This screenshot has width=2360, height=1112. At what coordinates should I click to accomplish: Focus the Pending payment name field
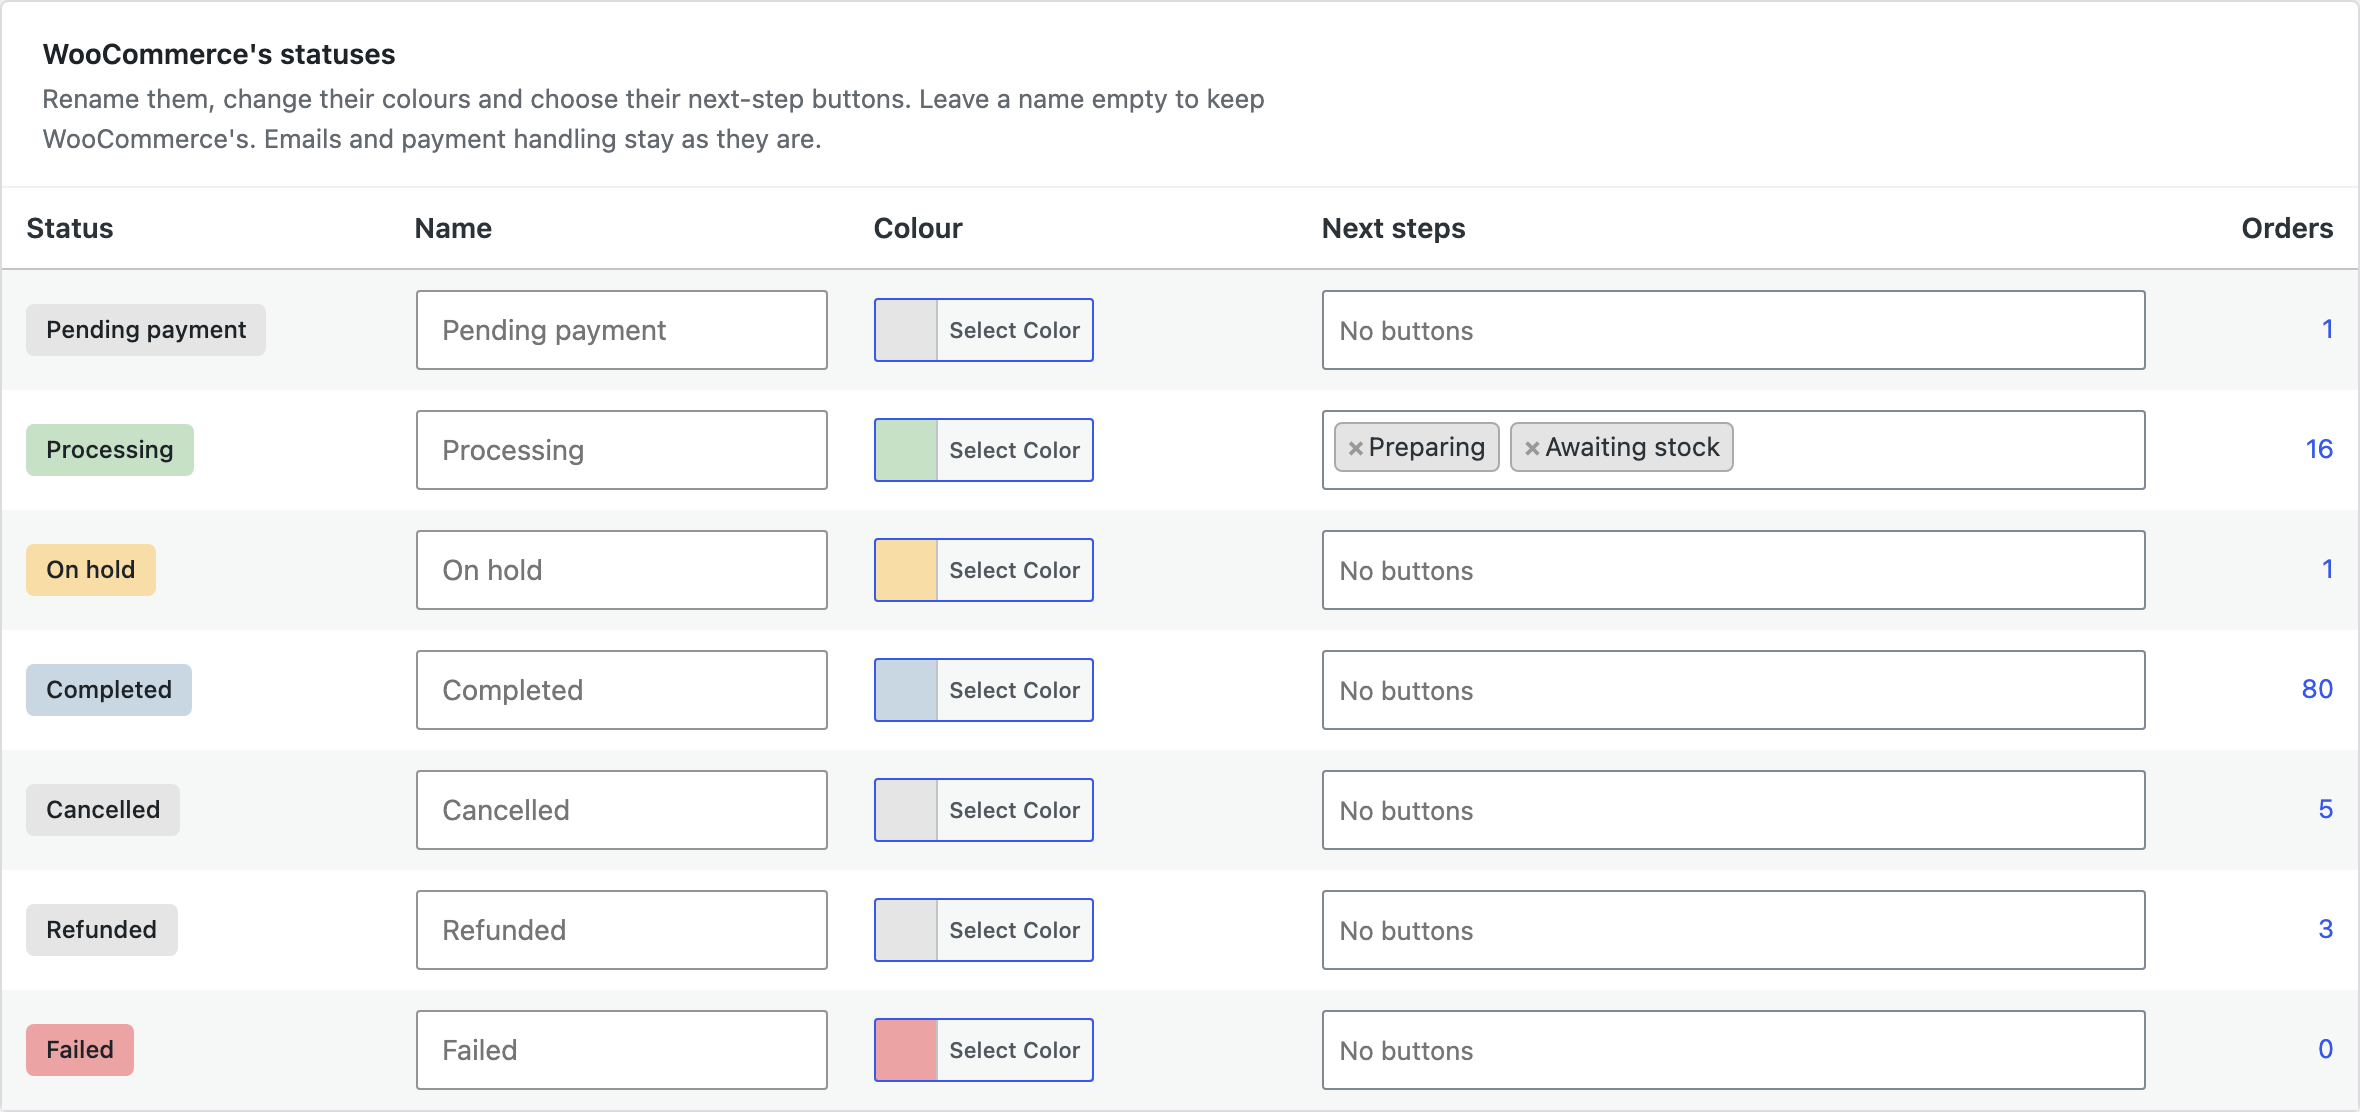[622, 330]
